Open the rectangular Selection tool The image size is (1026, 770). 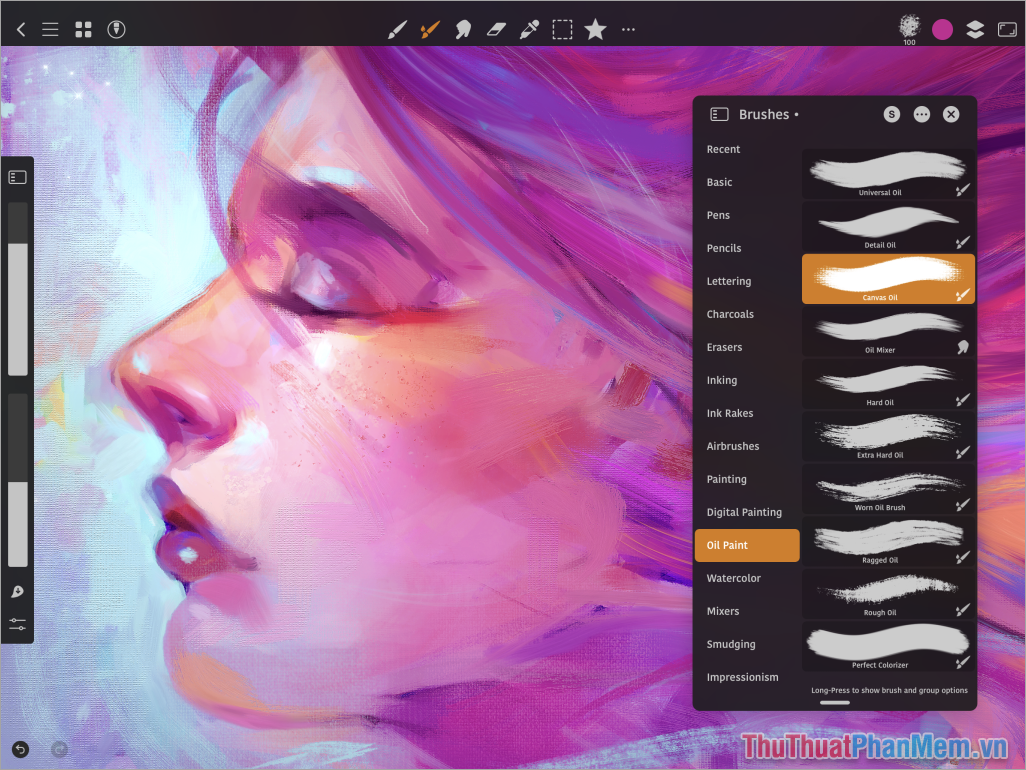(562, 29)
